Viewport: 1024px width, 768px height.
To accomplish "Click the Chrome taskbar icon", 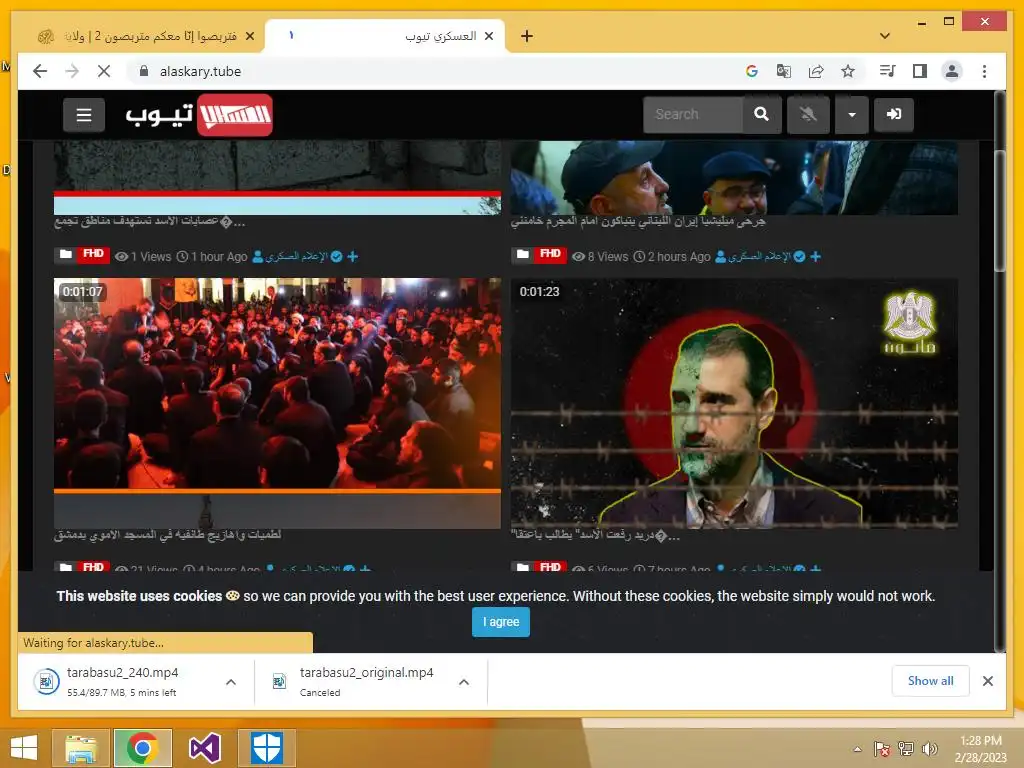I will [142, 748].
